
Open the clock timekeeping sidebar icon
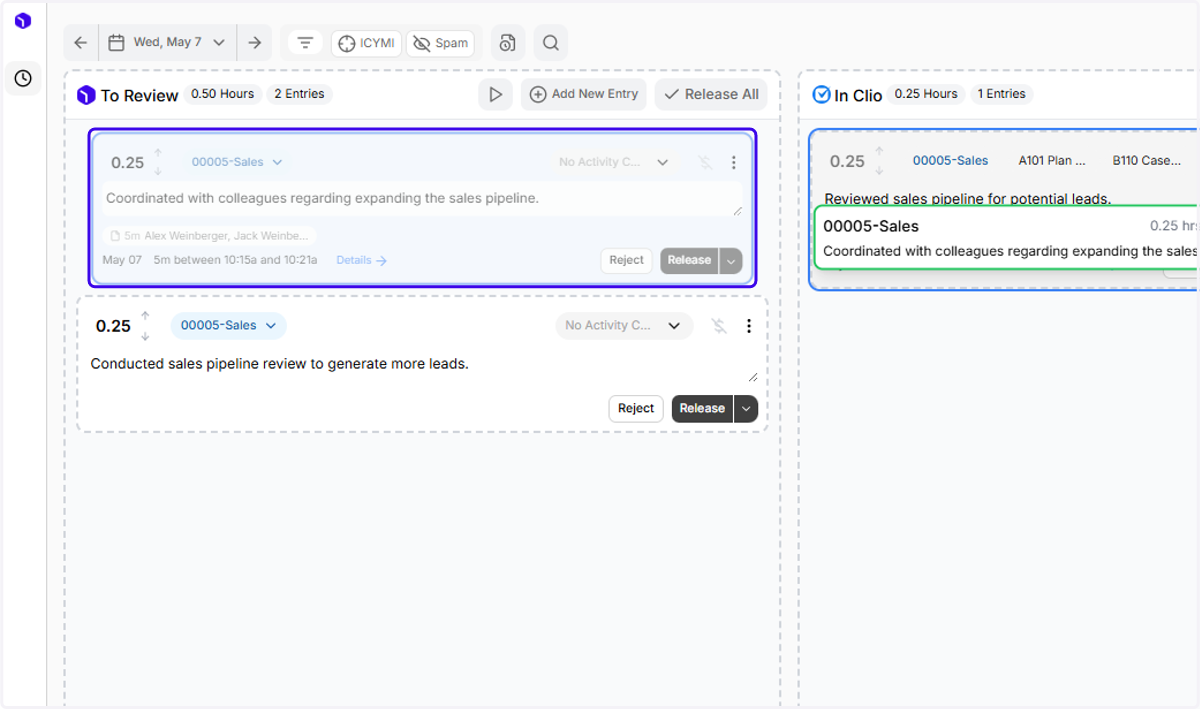click(23, 78)
